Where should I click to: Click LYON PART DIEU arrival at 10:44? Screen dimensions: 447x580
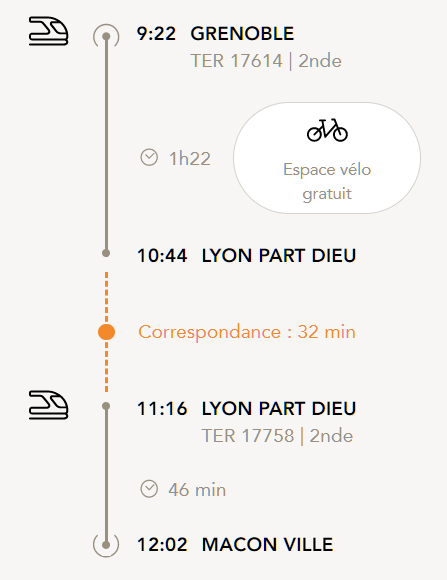tap(279, 256)
